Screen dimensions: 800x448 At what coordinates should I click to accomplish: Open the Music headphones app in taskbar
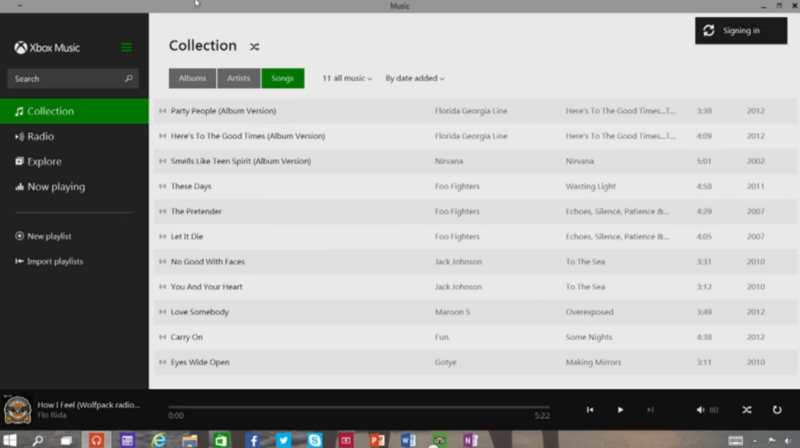point(96,440)
